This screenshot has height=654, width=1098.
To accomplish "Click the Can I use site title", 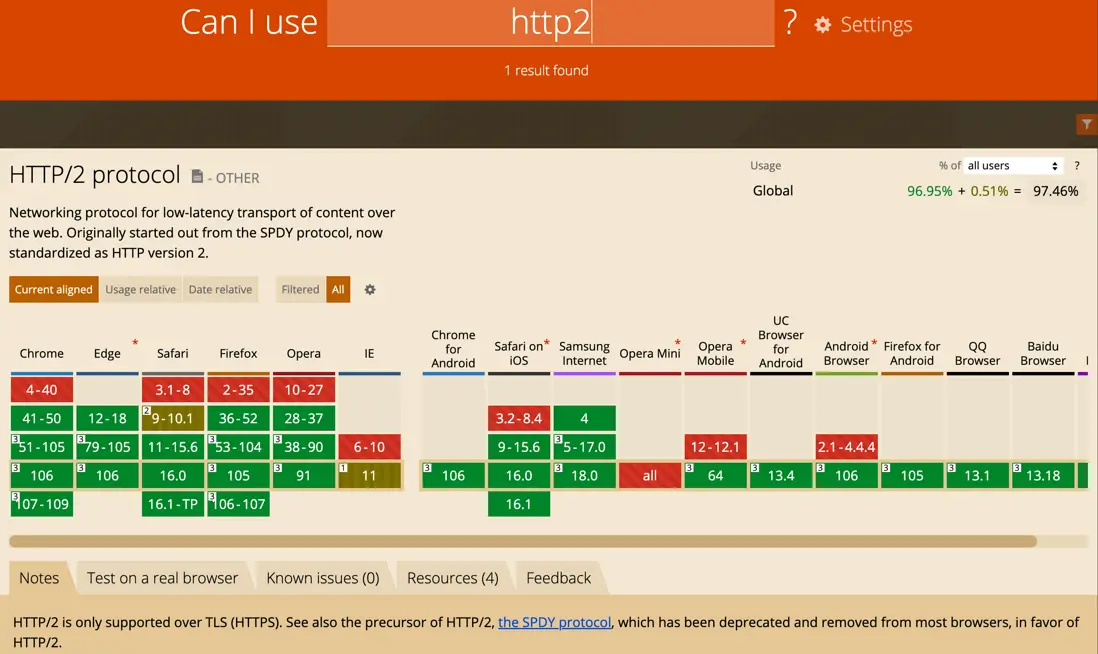I will coord(249,22).
